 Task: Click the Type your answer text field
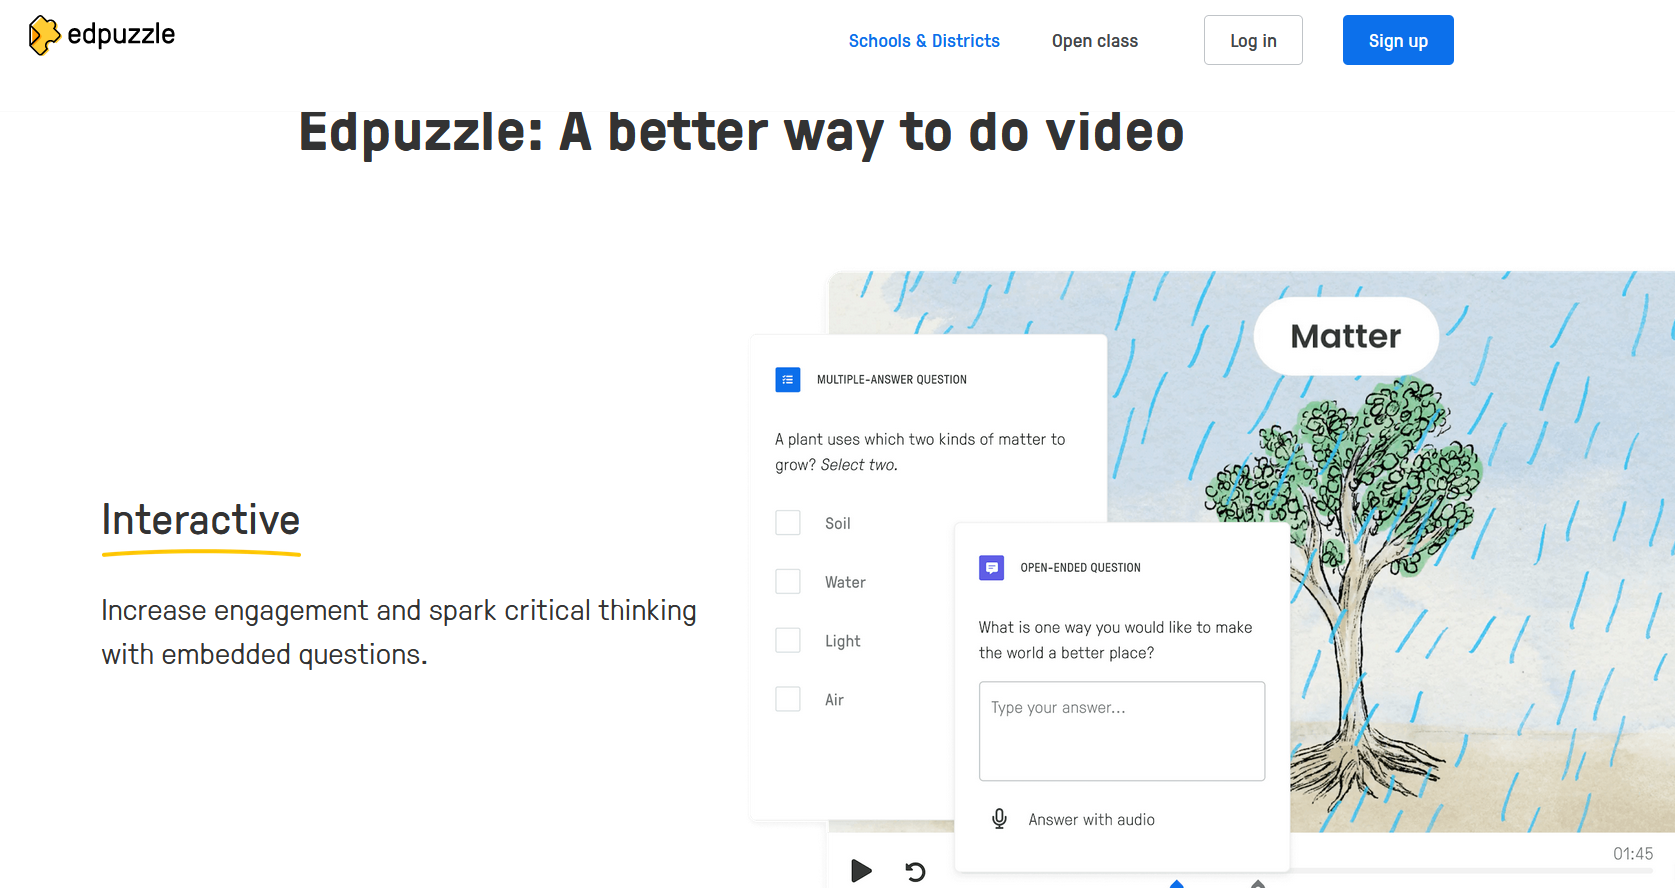(1121, 731)
